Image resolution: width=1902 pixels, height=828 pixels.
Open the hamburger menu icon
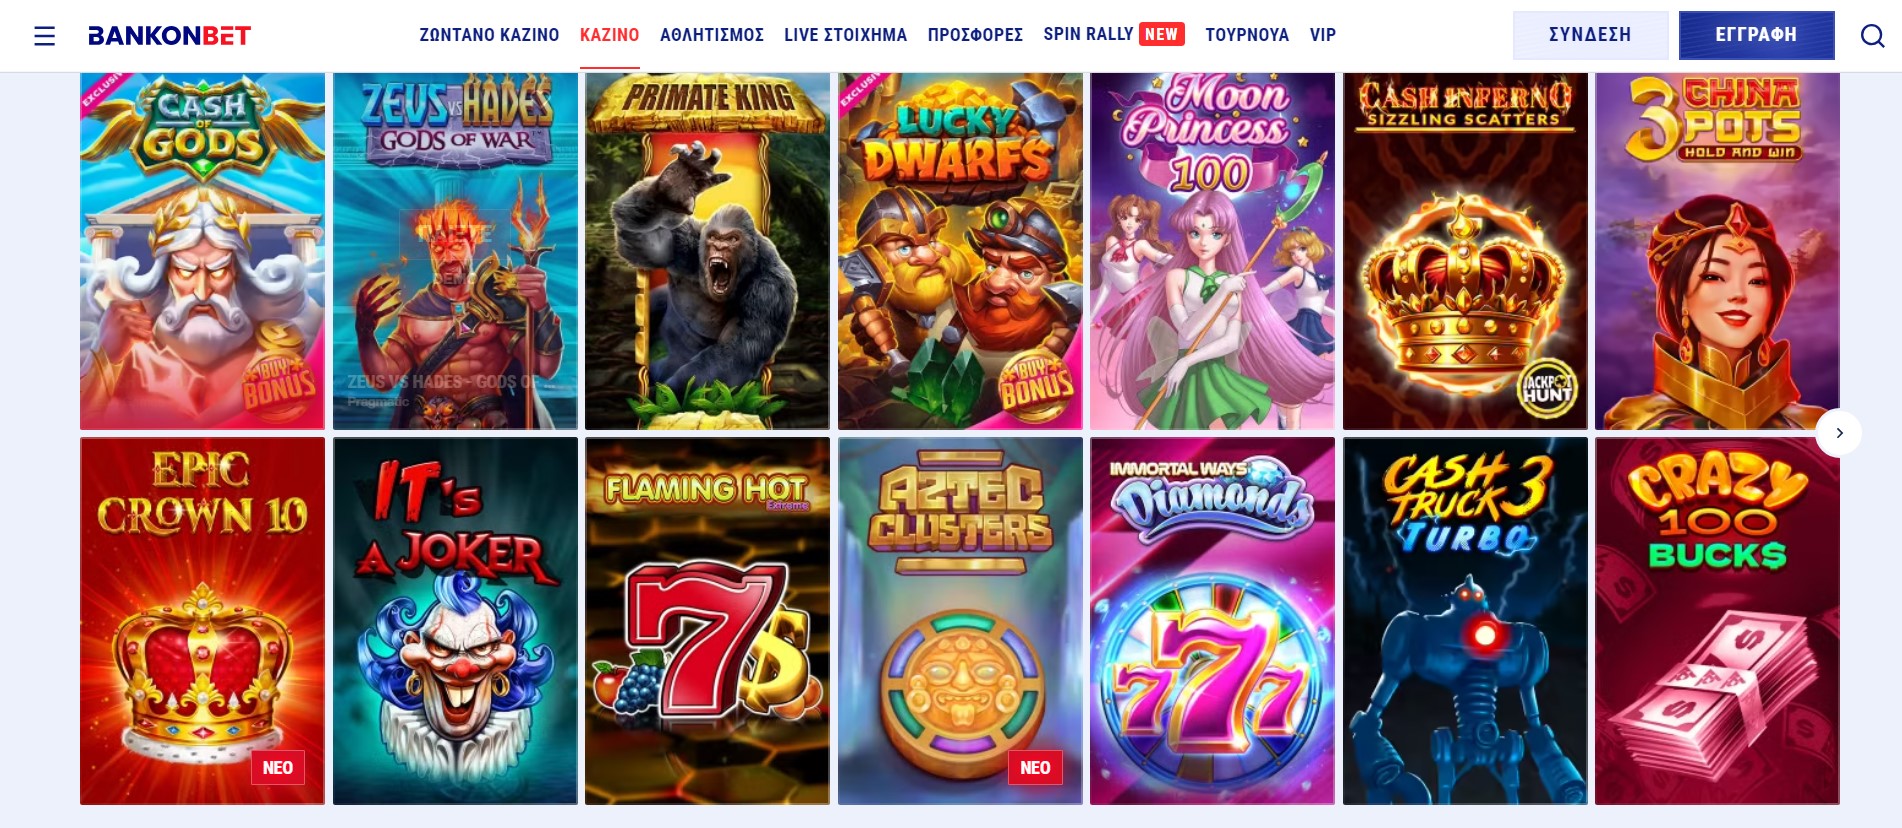(44, 36)
